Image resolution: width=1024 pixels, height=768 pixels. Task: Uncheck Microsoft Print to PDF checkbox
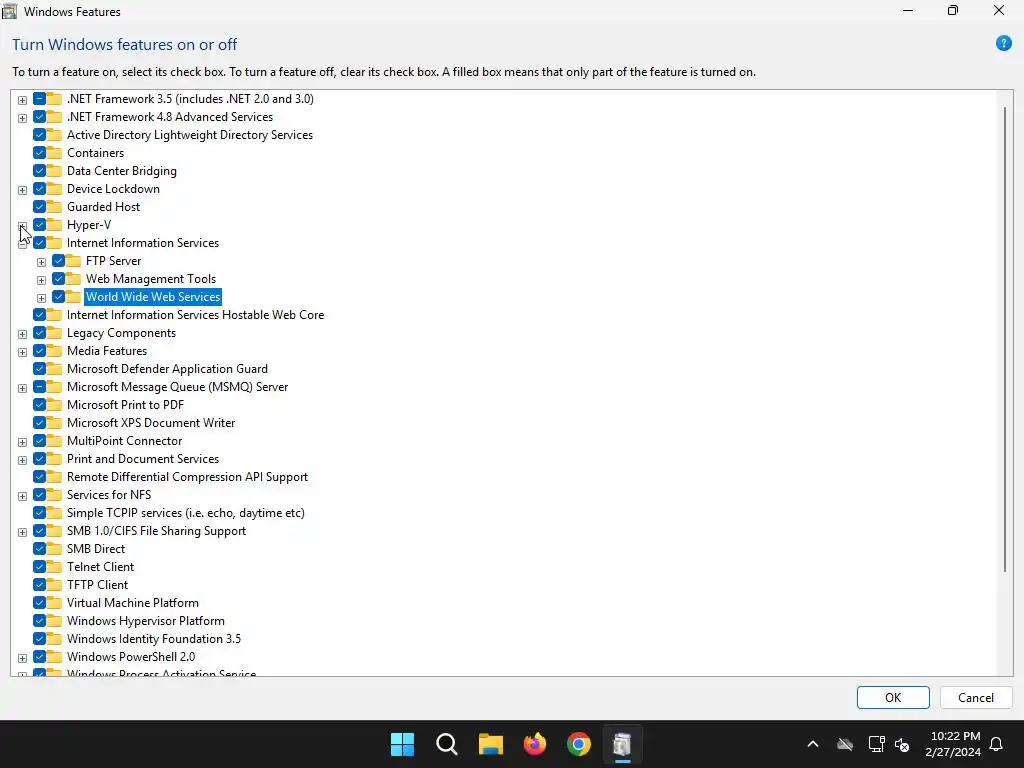[x=39, y=405]
